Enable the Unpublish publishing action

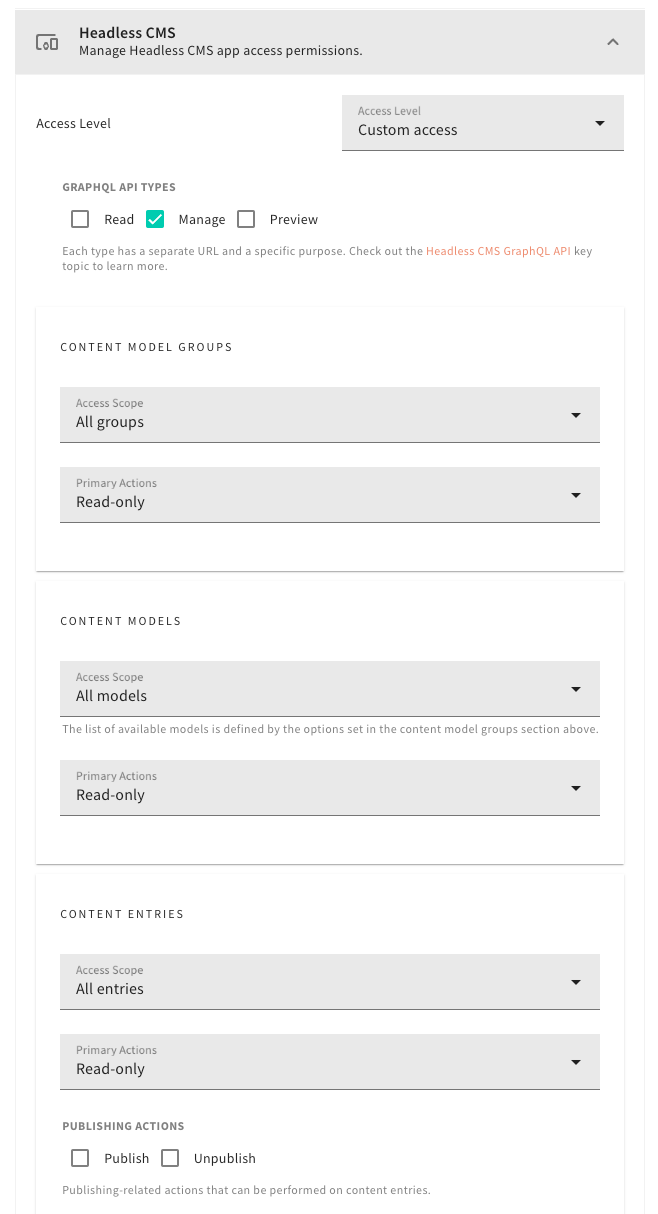click(x=170, y=1157)
